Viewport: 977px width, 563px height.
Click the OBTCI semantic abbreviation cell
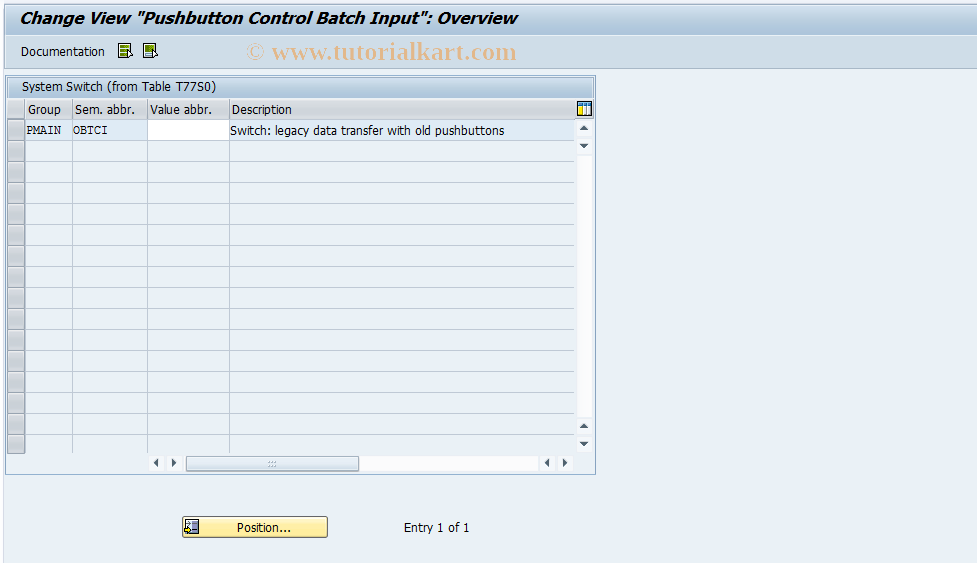(x=110, y=130)
